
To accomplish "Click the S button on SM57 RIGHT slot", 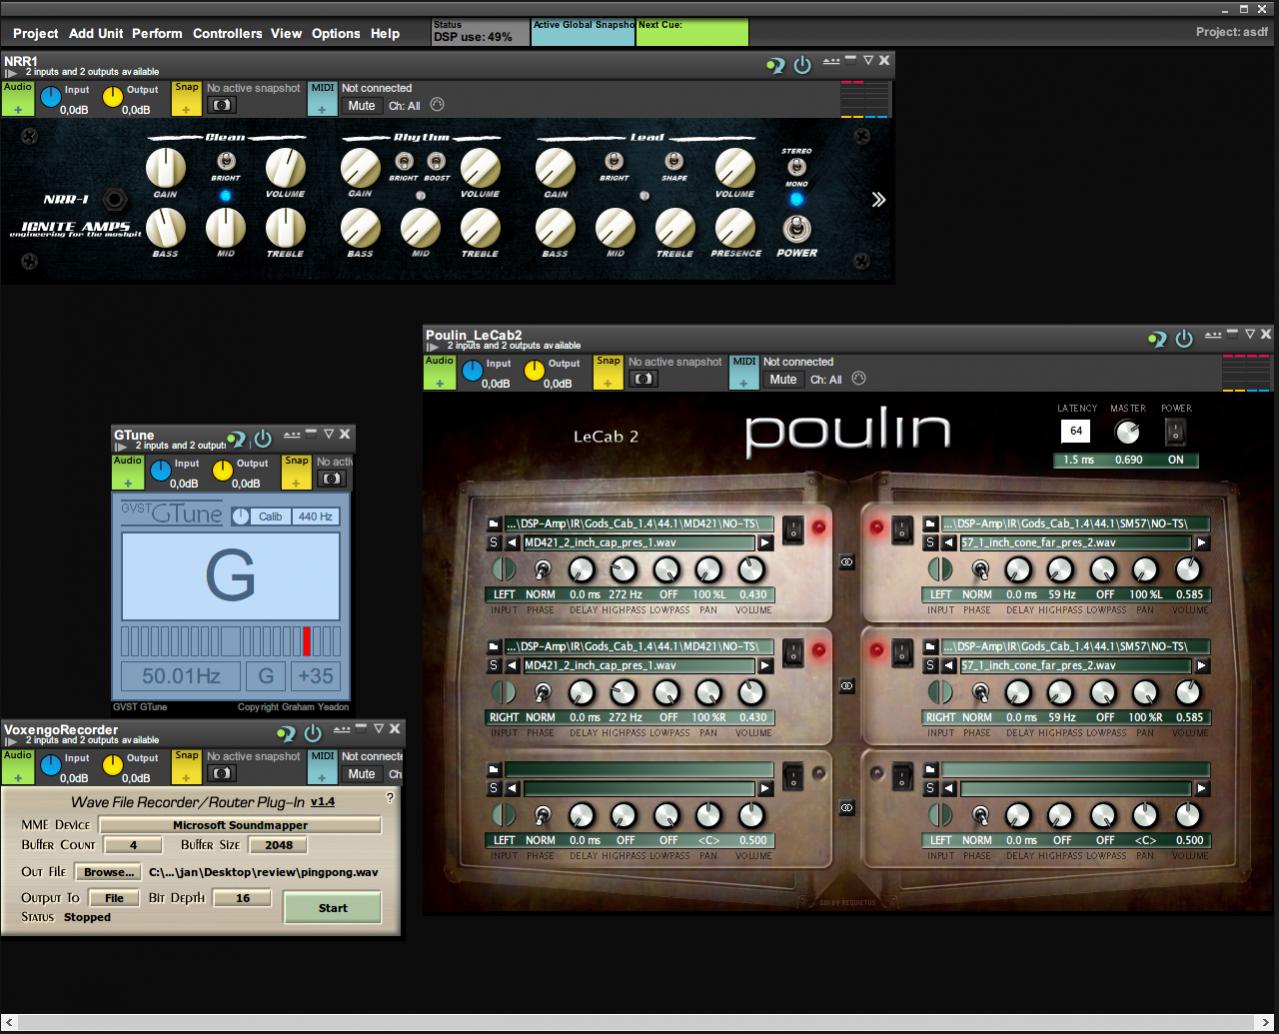I will click(931, 665).
